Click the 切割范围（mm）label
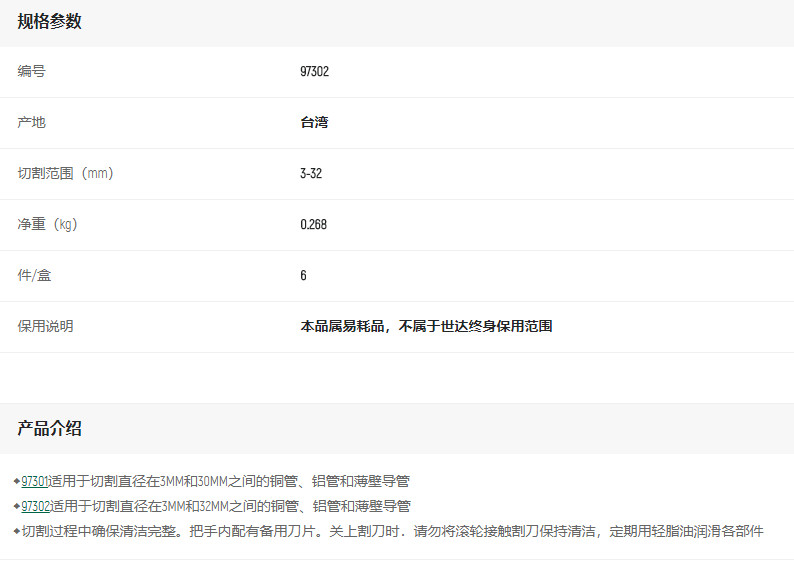This screenshot has width=794, height=570. tap(65, 174)
